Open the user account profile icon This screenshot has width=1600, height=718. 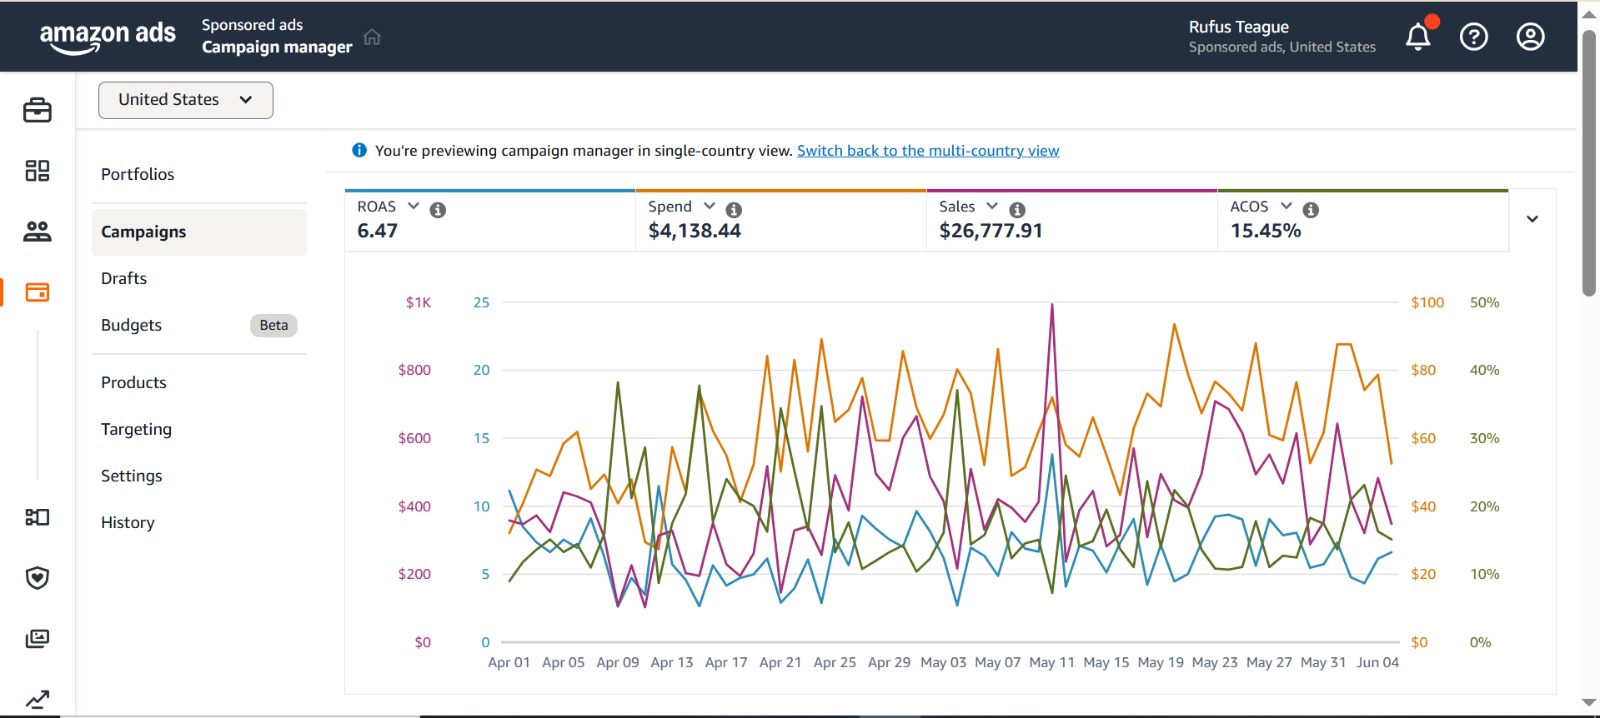(1530, 37)
